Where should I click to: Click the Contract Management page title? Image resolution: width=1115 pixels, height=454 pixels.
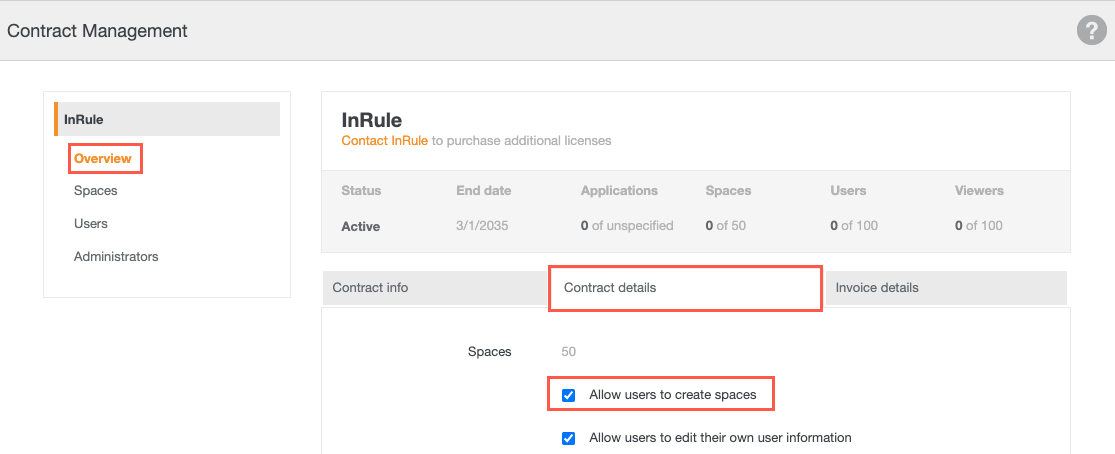pyautogui.click(x=97, y=31)
